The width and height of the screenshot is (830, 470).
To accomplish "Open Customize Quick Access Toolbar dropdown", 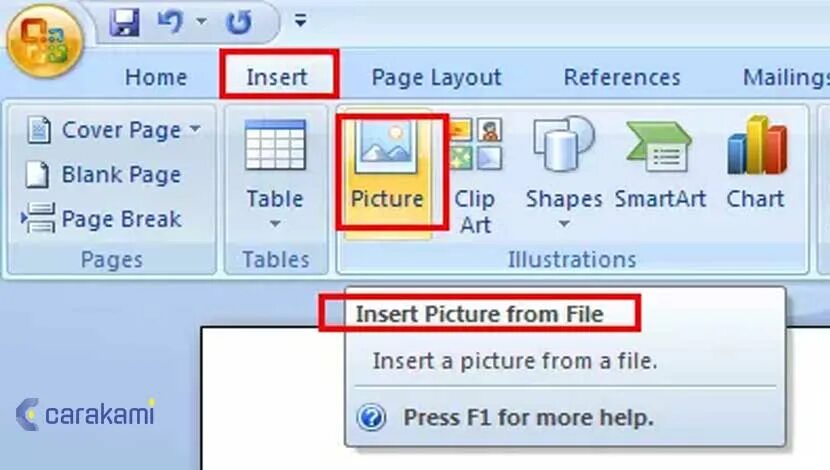I will coord(300,21).
